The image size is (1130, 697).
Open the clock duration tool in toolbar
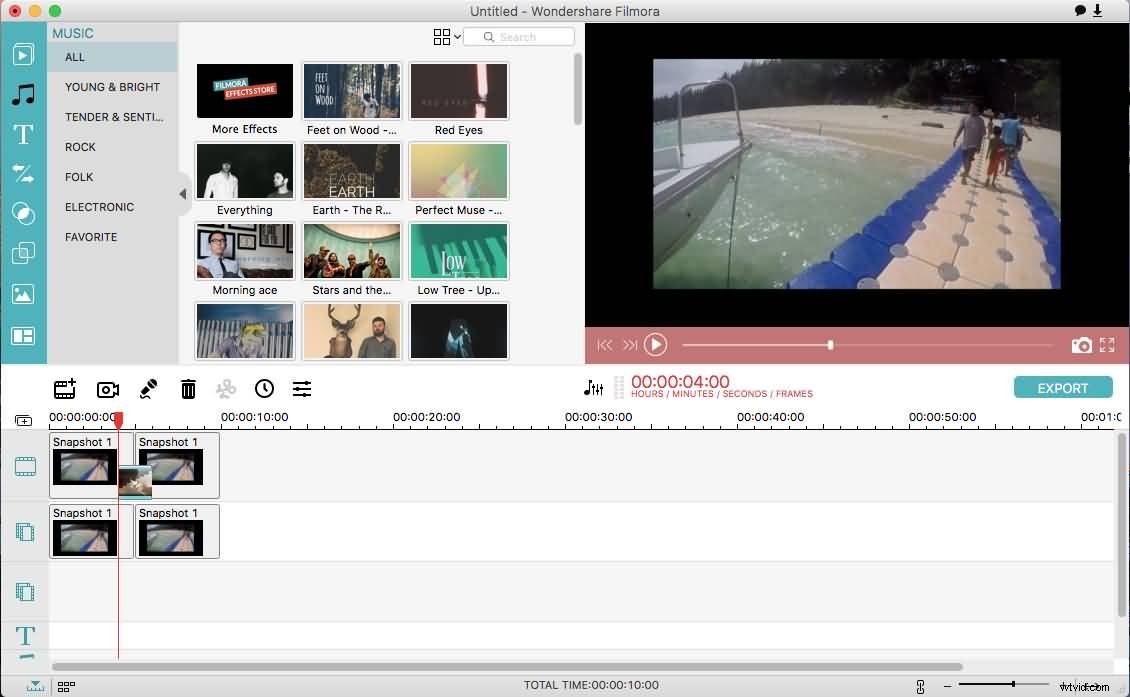click(264, 389)
